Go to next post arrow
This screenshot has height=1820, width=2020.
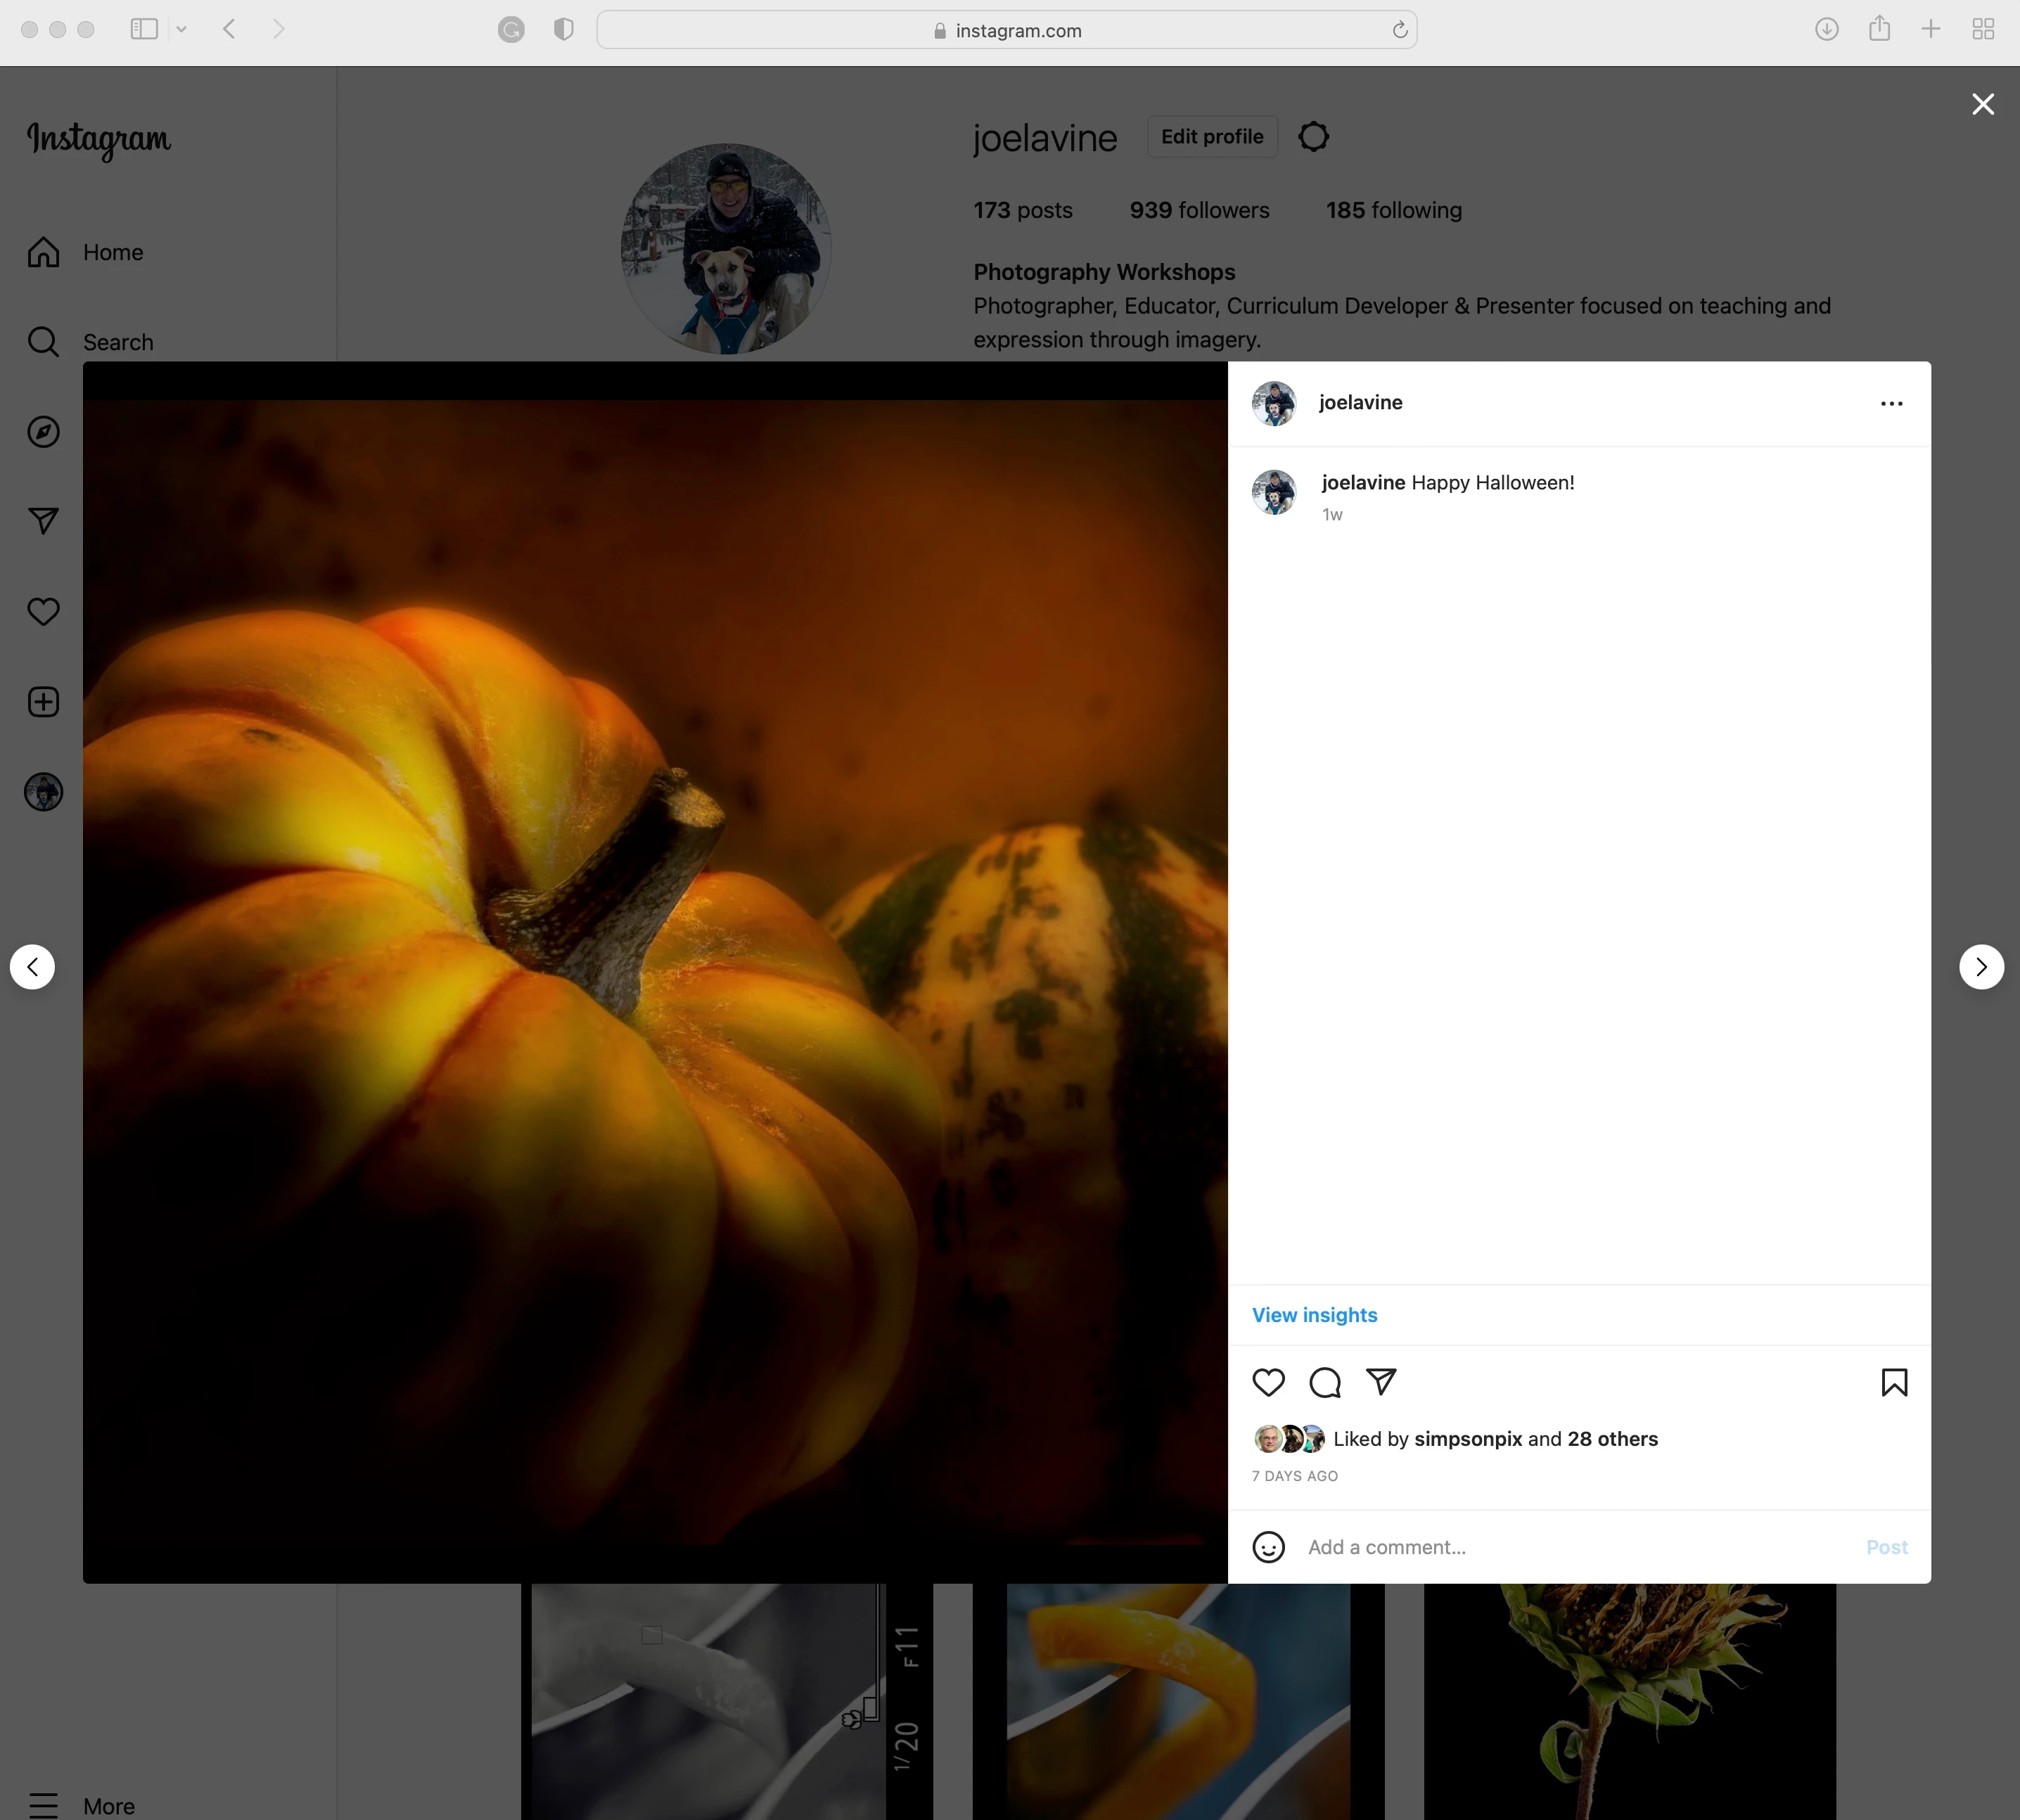[x=1981, y=967]
